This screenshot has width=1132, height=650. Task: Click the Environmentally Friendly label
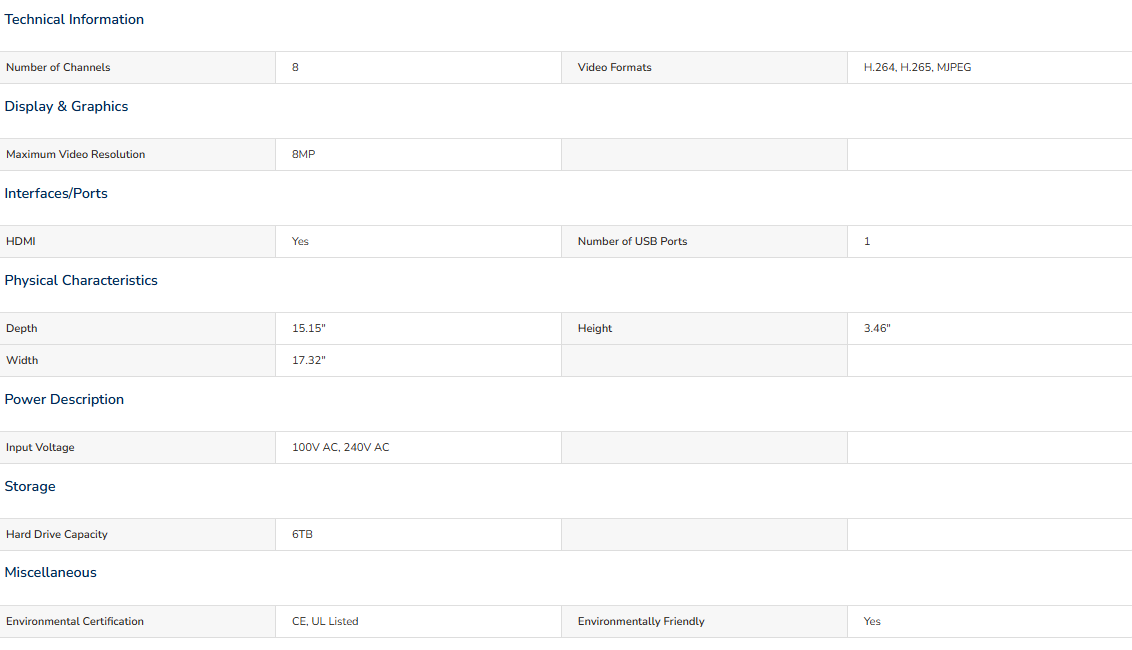640,622
